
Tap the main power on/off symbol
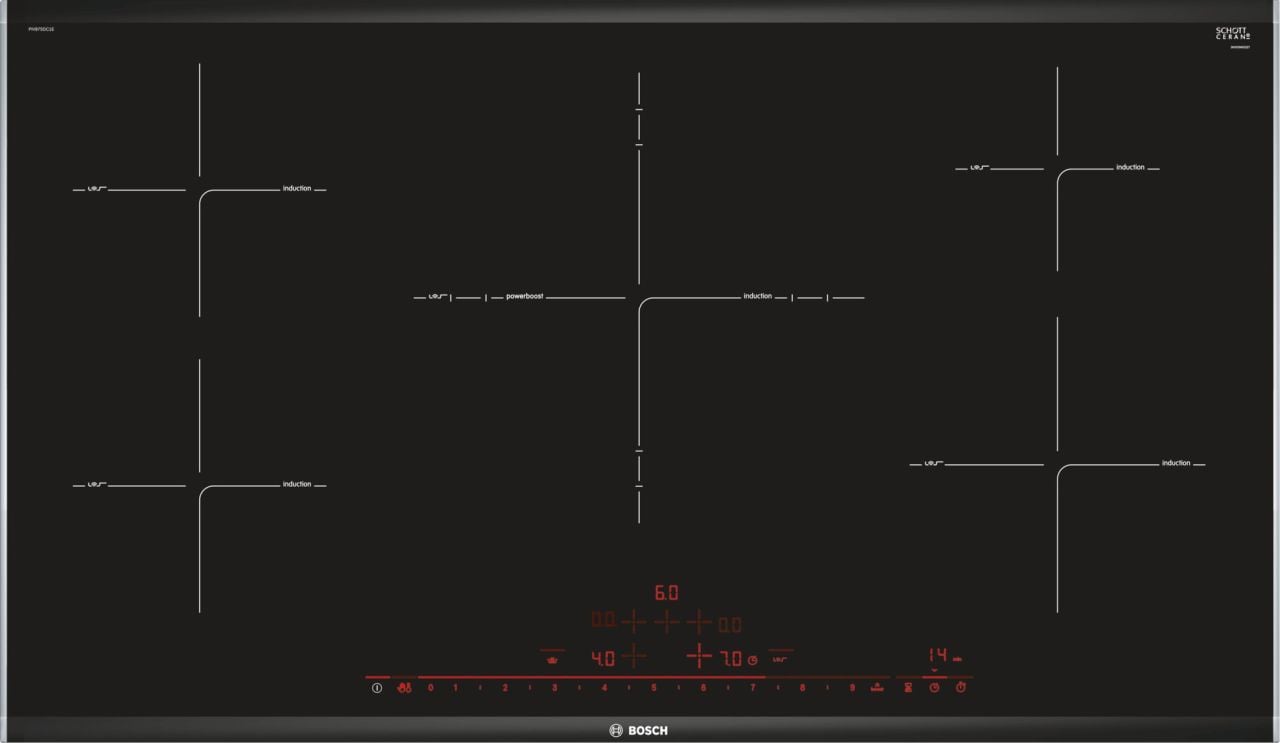tap(377, 688)
